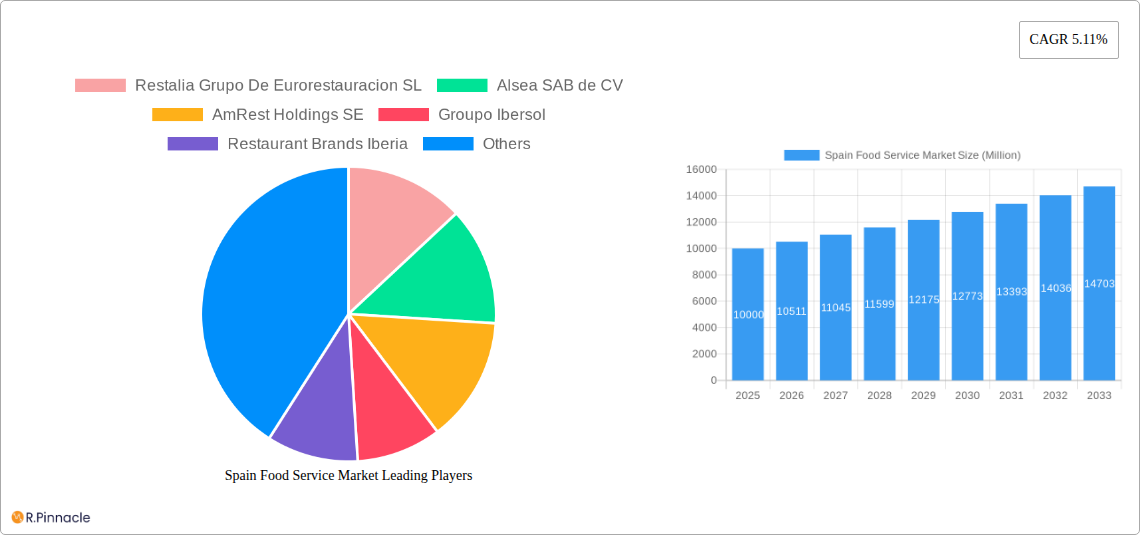
Task: Click the 2032 bar labeled 14036
Action: (1056, 288)
